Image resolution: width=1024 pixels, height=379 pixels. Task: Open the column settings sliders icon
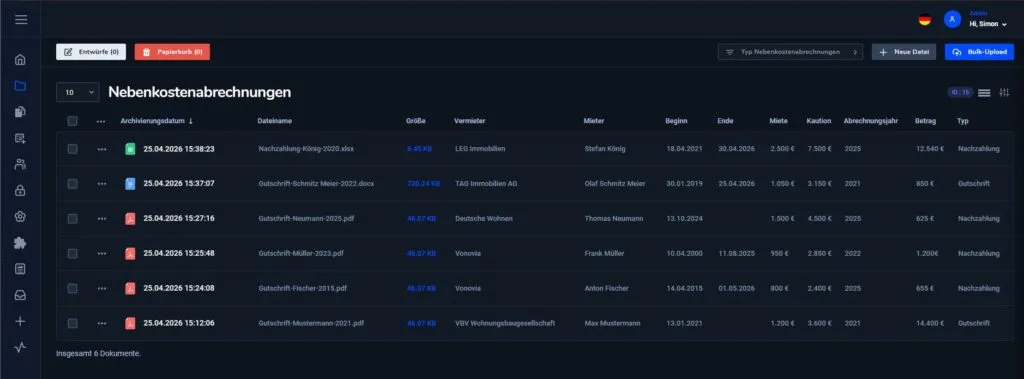click(1004, 93)
